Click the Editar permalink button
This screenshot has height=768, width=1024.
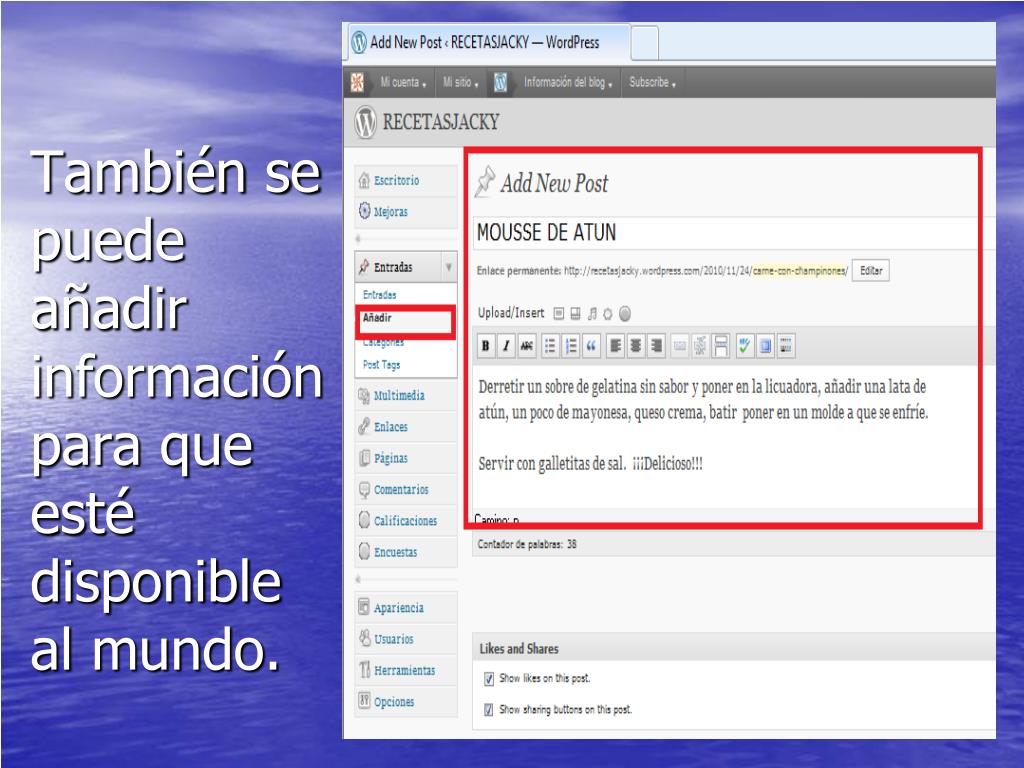click(871, 271)
